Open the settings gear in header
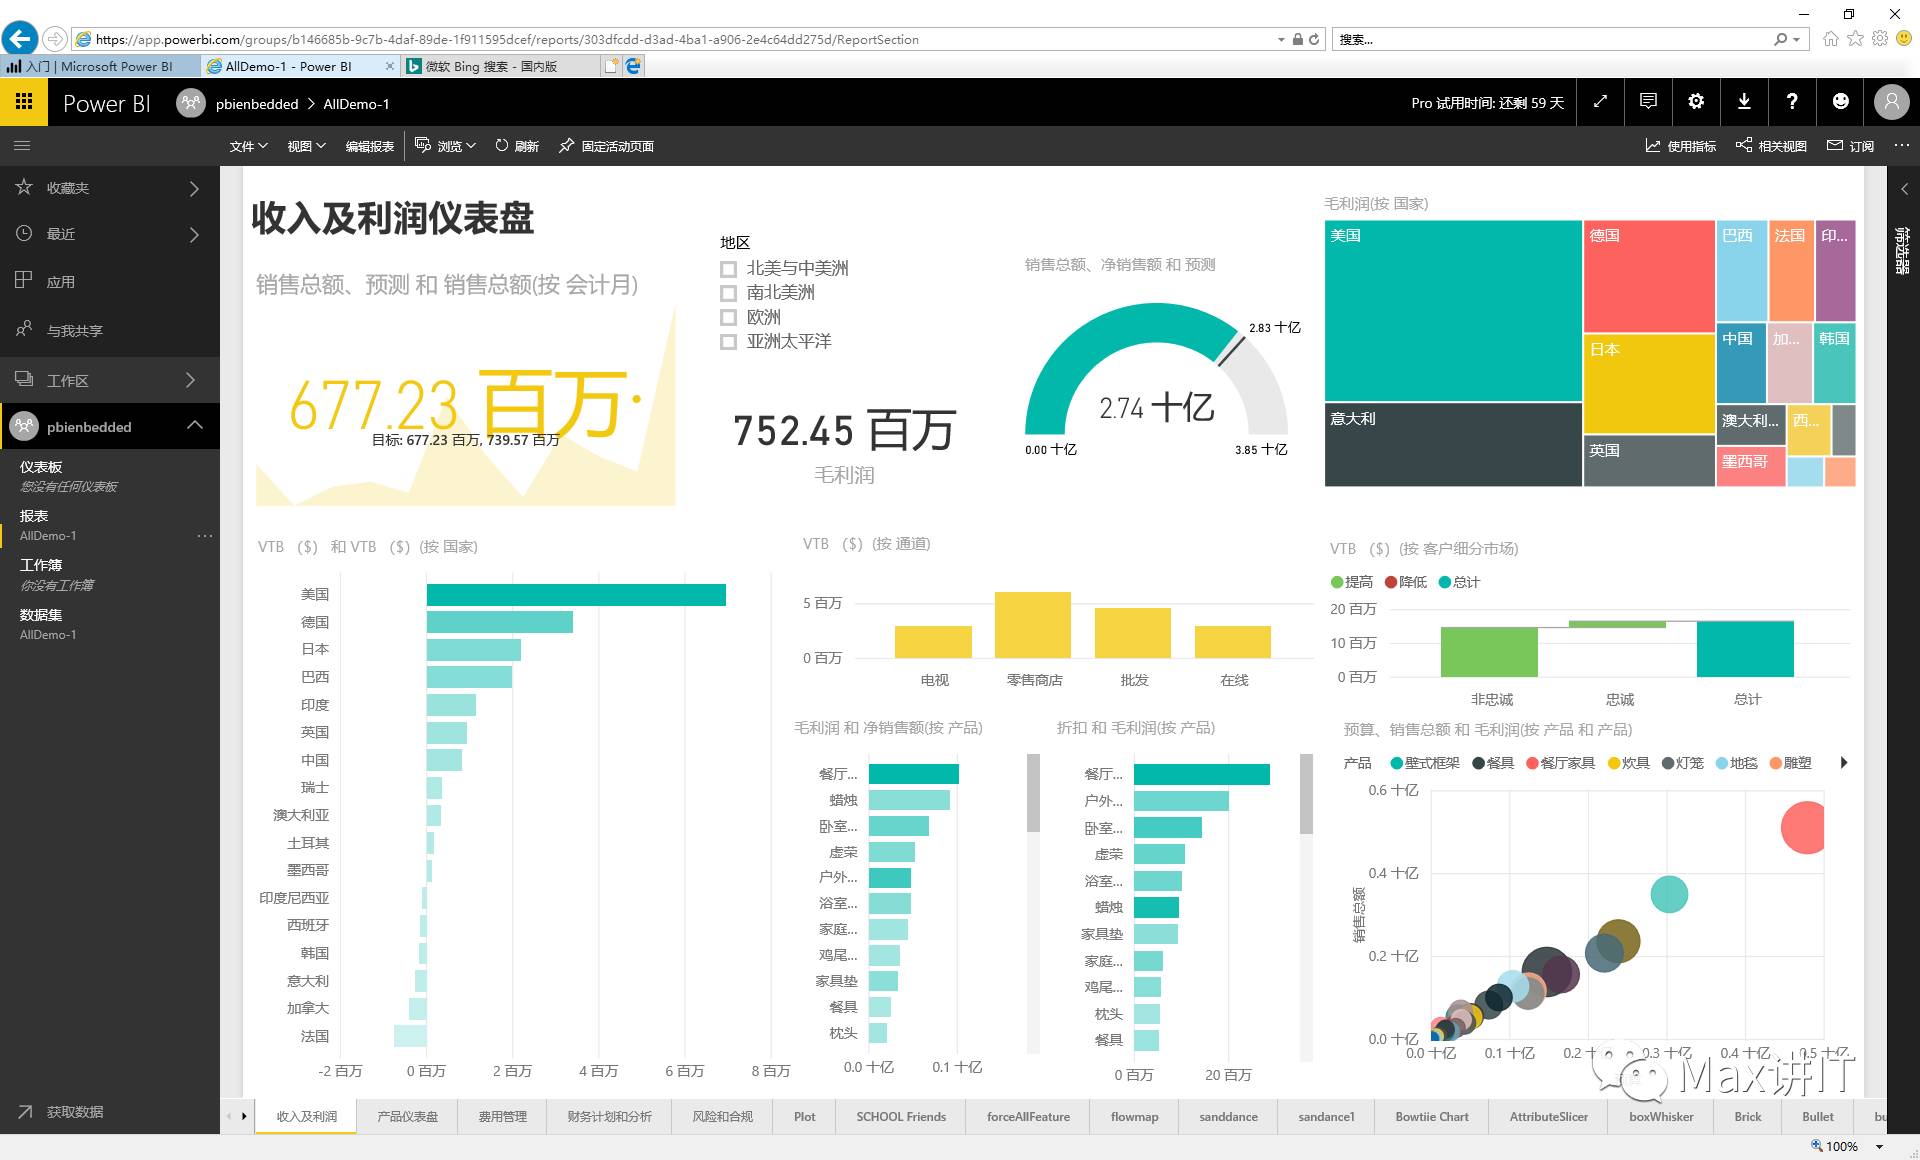This screenshot has height=1160, width=1920. [x=1696, y=102]
